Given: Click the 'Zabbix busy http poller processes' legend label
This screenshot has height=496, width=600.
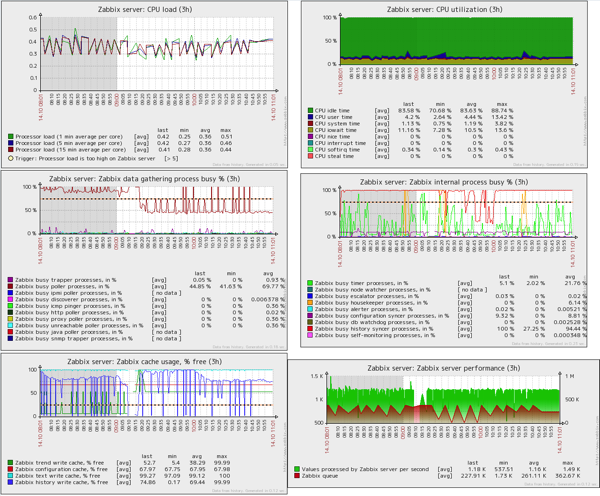Looking at the screenshot, I should click(x=68, y=313).
